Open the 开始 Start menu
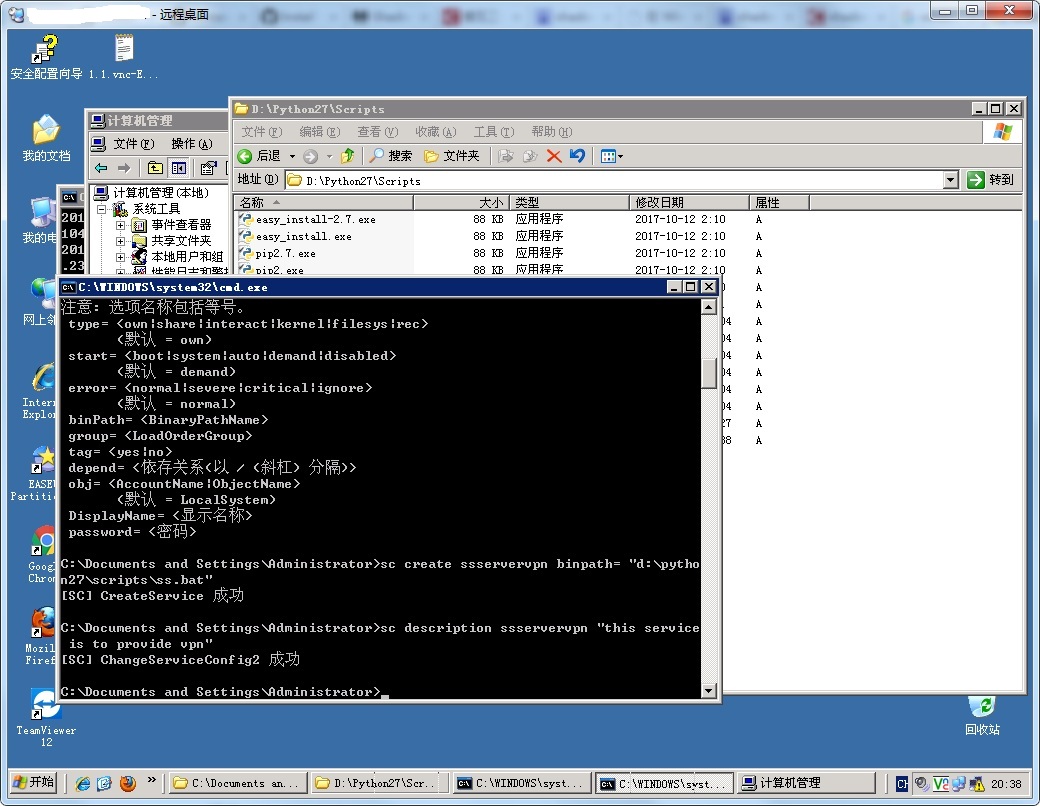The height and width of the screenshot is (806, 1040). click(x=34, y=783)
